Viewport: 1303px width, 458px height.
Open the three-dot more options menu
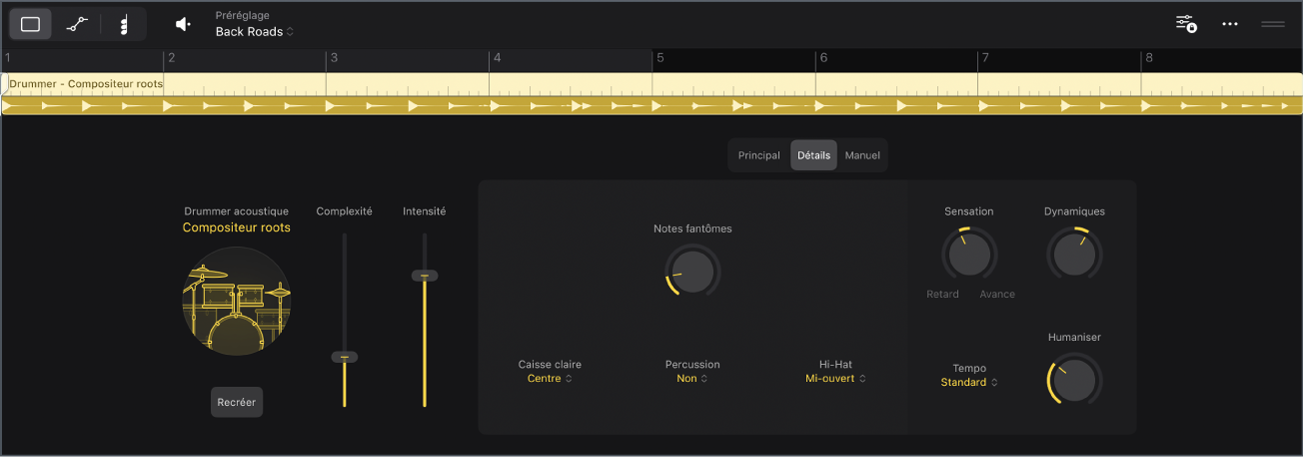tap(1230, 24)
